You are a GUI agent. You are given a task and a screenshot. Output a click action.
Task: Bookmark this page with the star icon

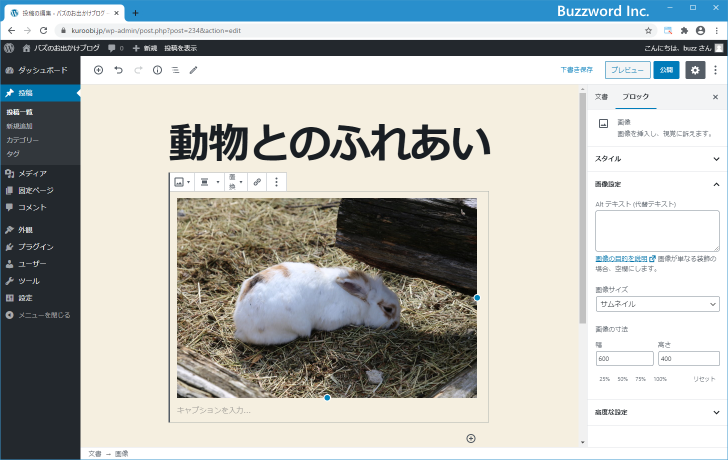(x=648, y=31)
